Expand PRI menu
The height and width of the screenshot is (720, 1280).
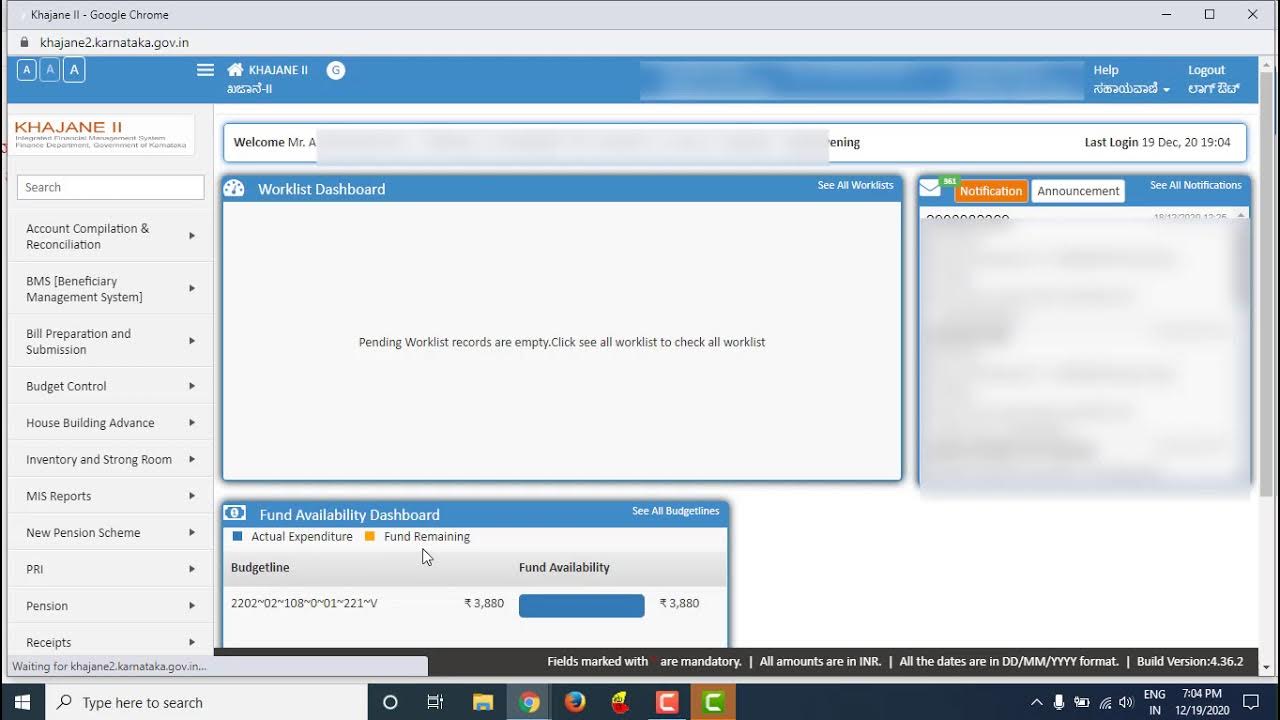coord(110,569)
